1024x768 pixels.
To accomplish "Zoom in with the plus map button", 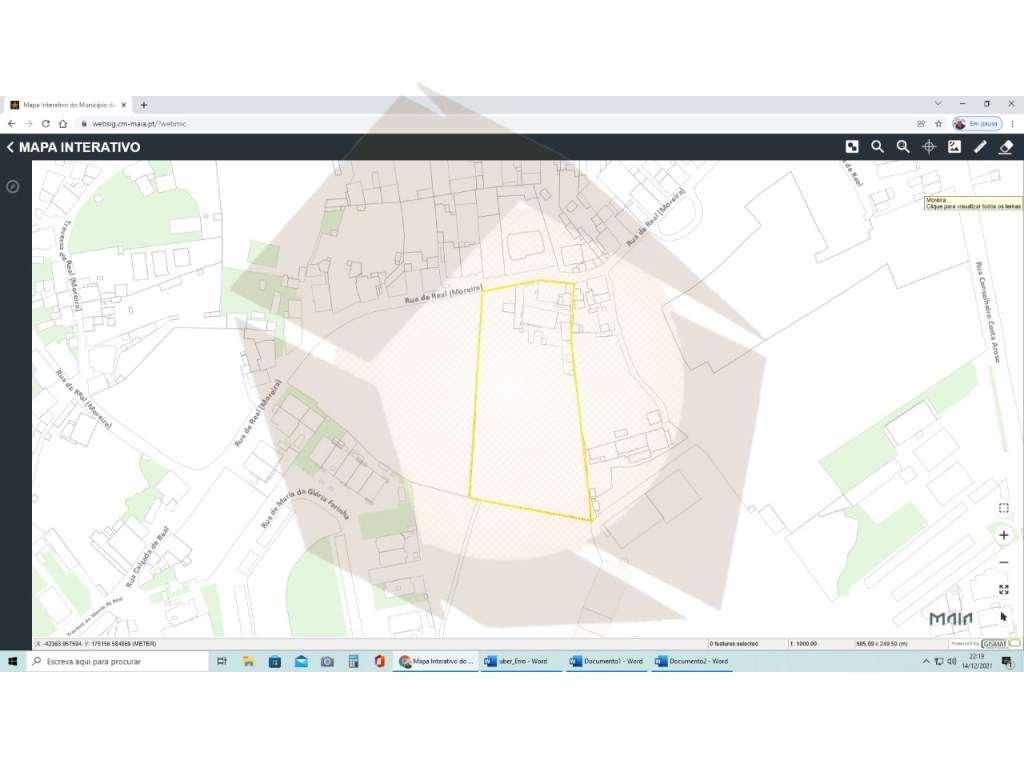I will click(x=1004, y=536).
